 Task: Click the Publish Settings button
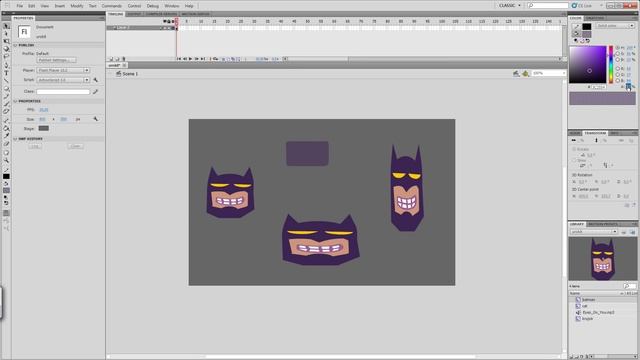(56, 60)
